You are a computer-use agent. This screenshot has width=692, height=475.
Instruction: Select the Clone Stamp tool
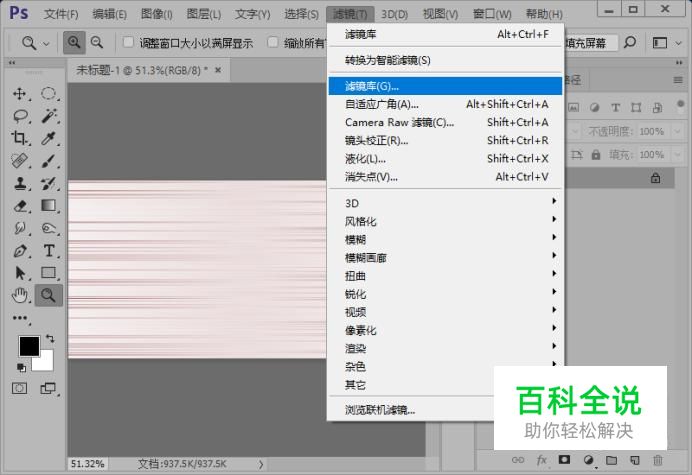tap(19, 183)
